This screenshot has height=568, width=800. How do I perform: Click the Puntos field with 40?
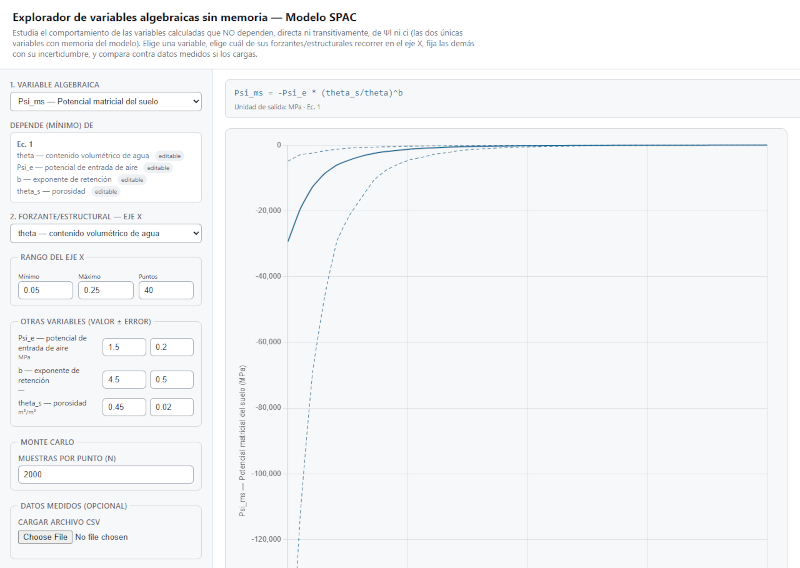pyautogui.click(x=166, y=290)
